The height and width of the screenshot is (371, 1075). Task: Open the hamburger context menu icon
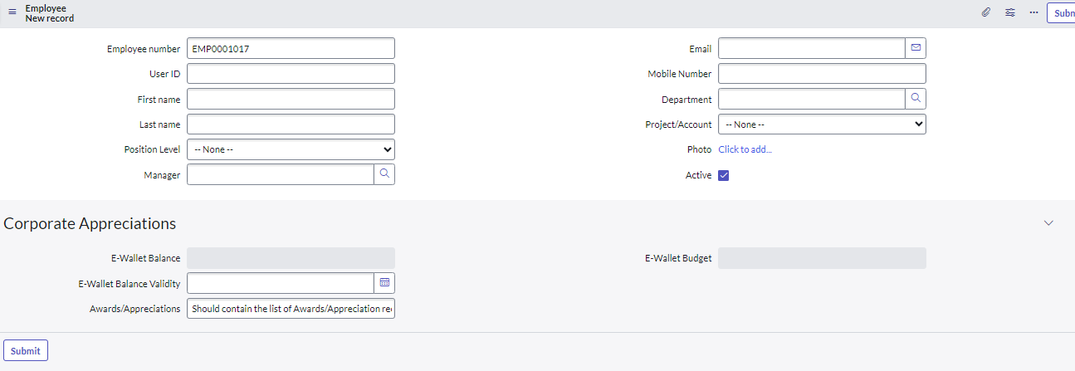[12, 12]
